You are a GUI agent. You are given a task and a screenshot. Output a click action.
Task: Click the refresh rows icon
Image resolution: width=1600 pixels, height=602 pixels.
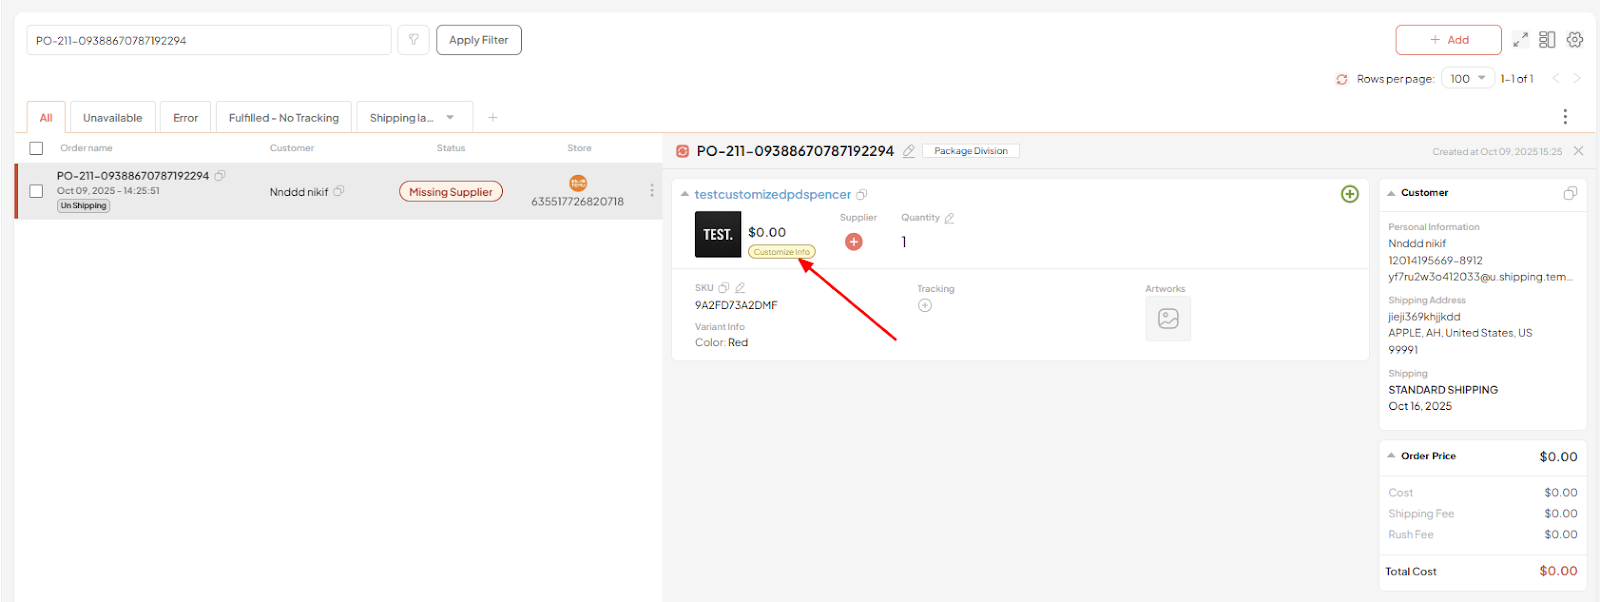point(1342,79)
